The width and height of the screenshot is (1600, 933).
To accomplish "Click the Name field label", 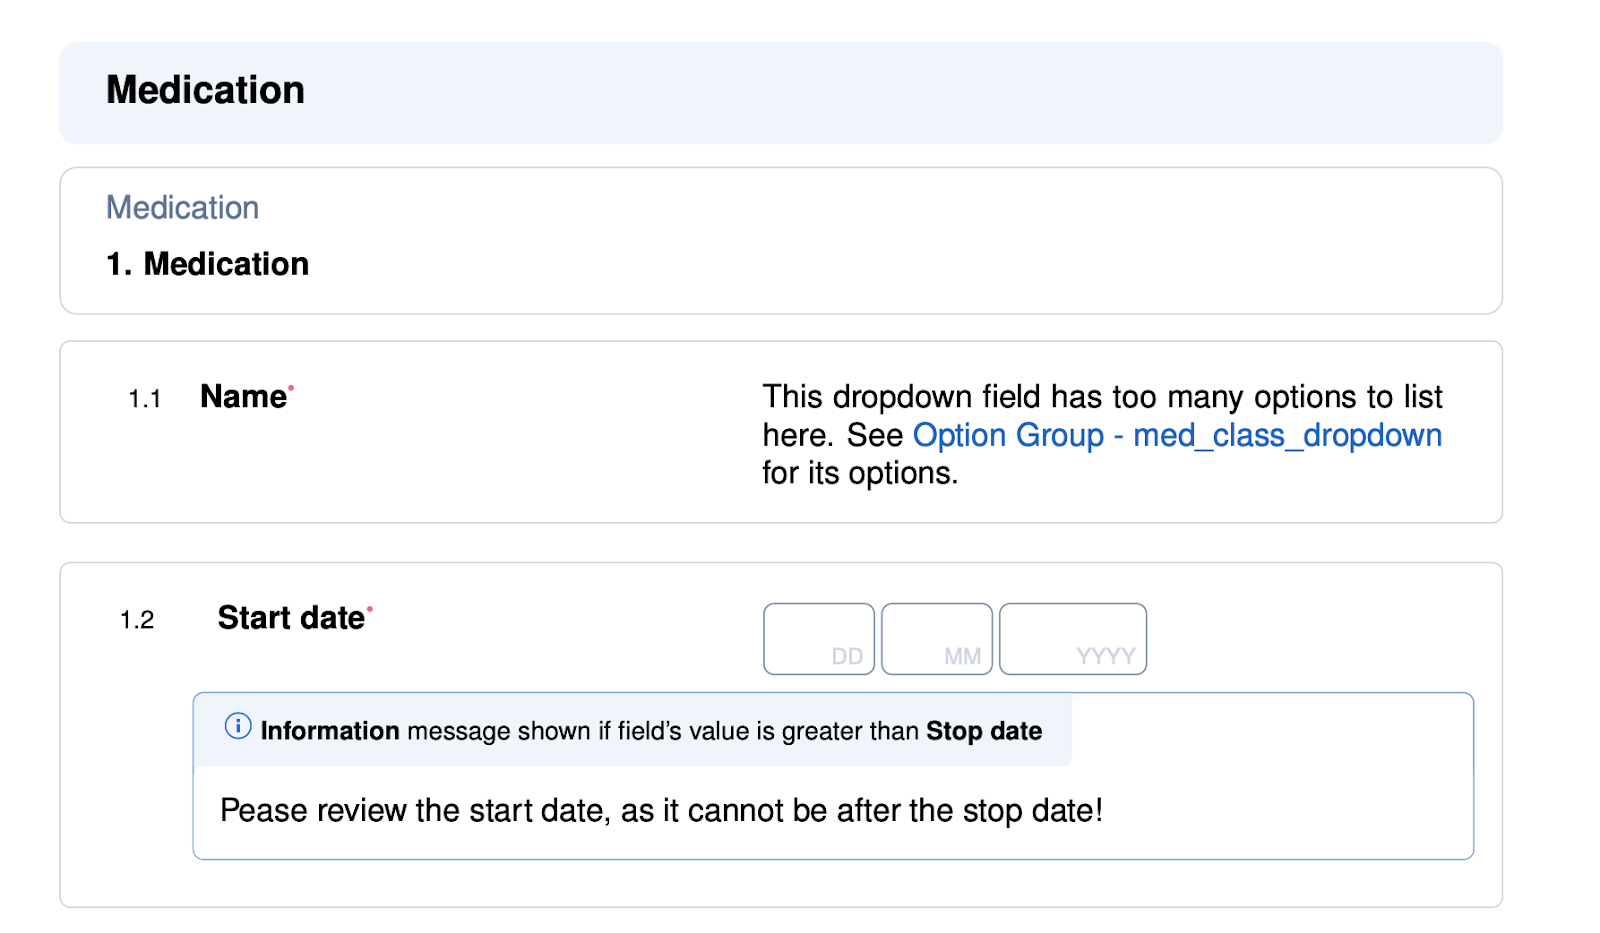I will pyautogui.click(x=243, y=397).
